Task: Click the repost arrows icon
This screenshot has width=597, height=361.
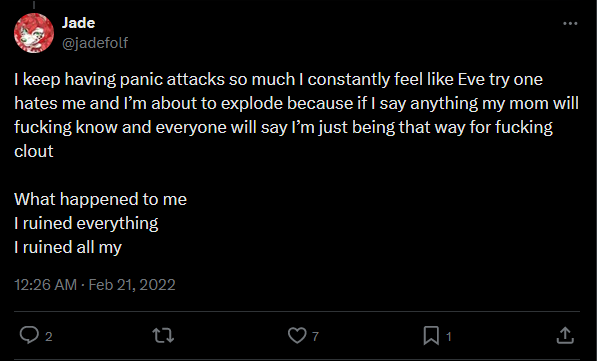Action: point(163,335)
